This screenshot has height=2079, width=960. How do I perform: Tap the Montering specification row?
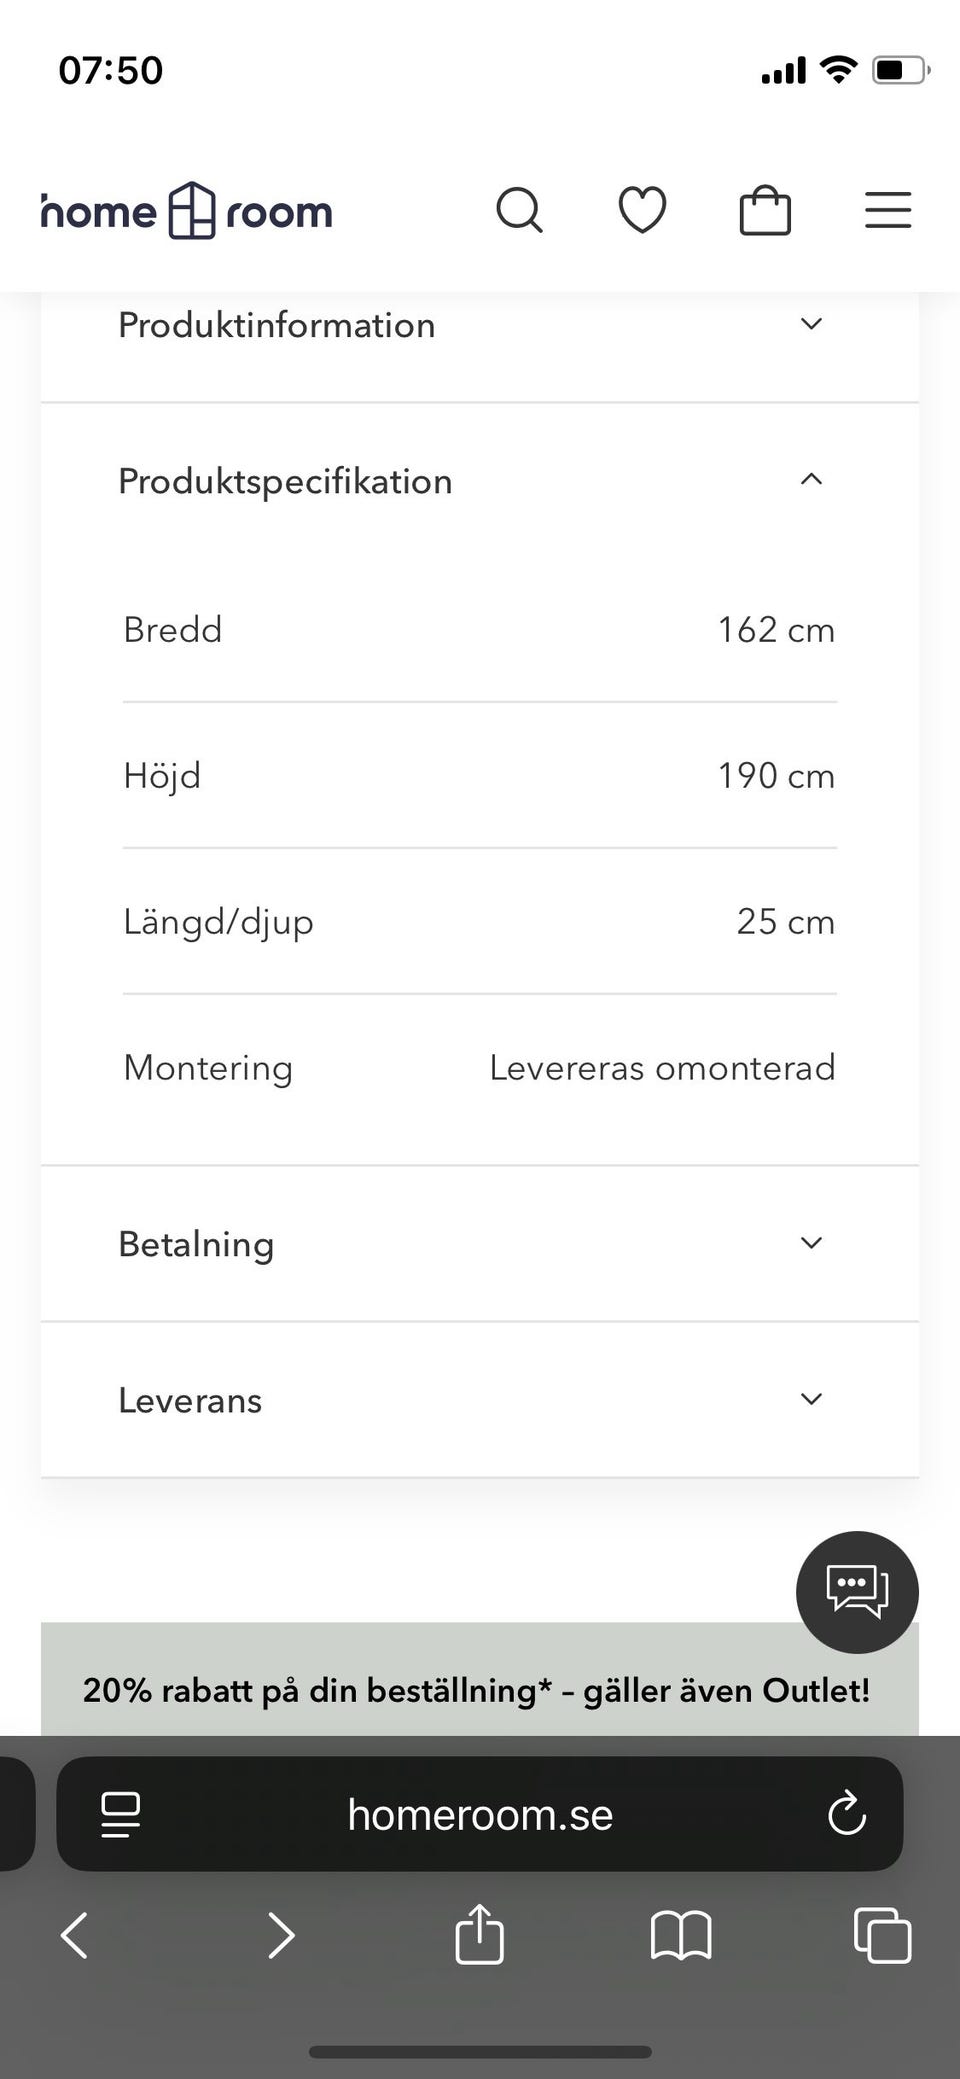pyautogui.click(x=480, y=1067)
